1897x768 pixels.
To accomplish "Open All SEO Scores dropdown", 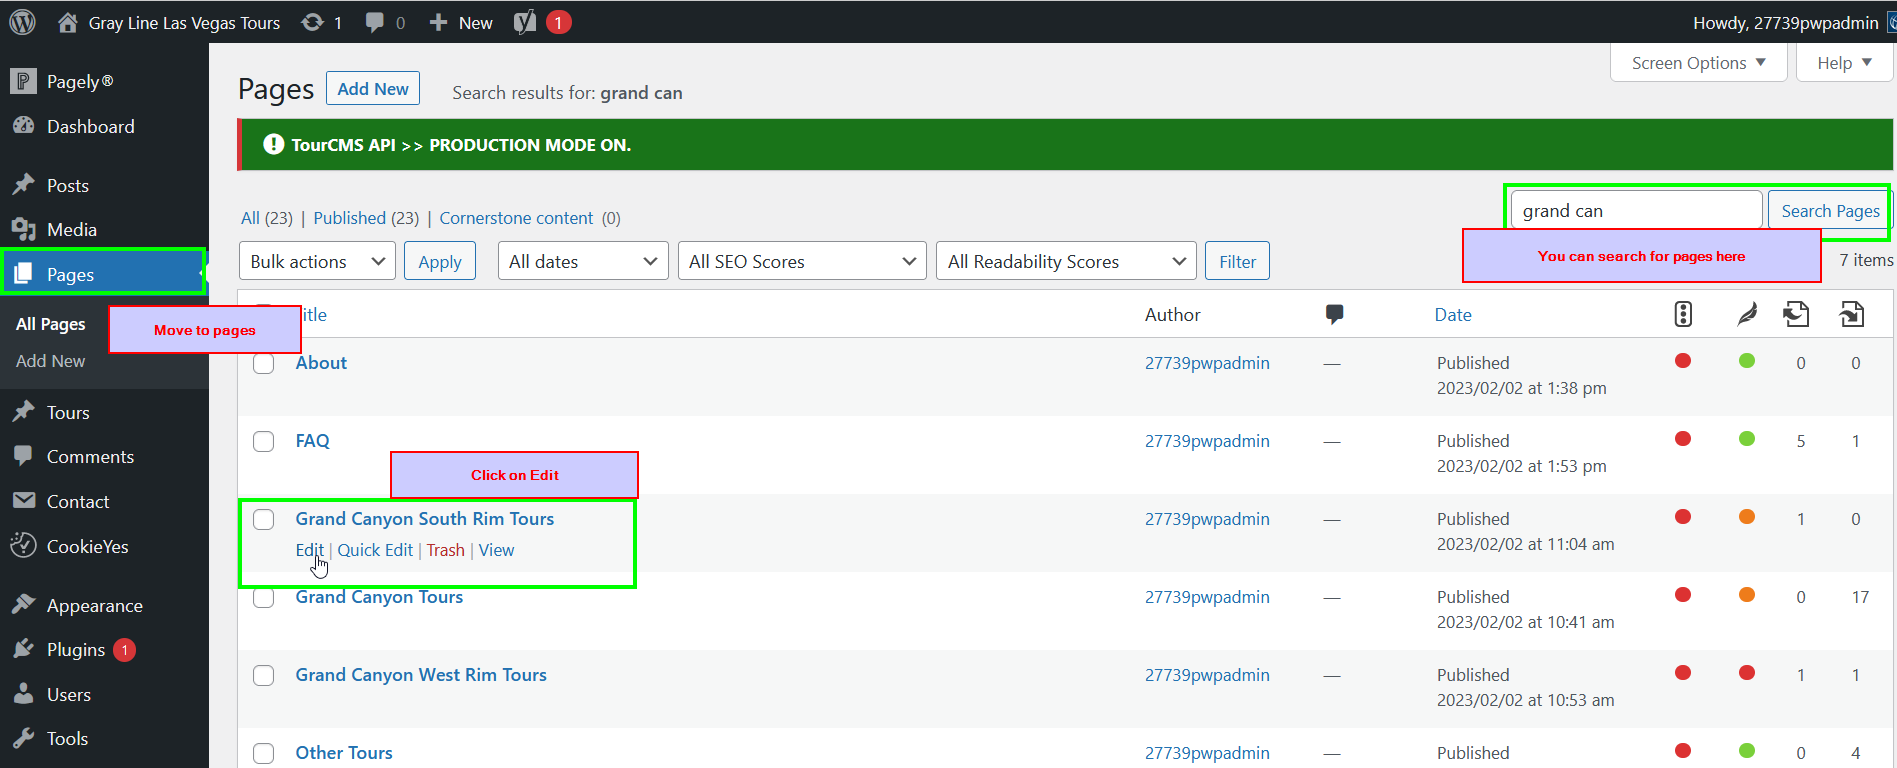I will (802, 261).
